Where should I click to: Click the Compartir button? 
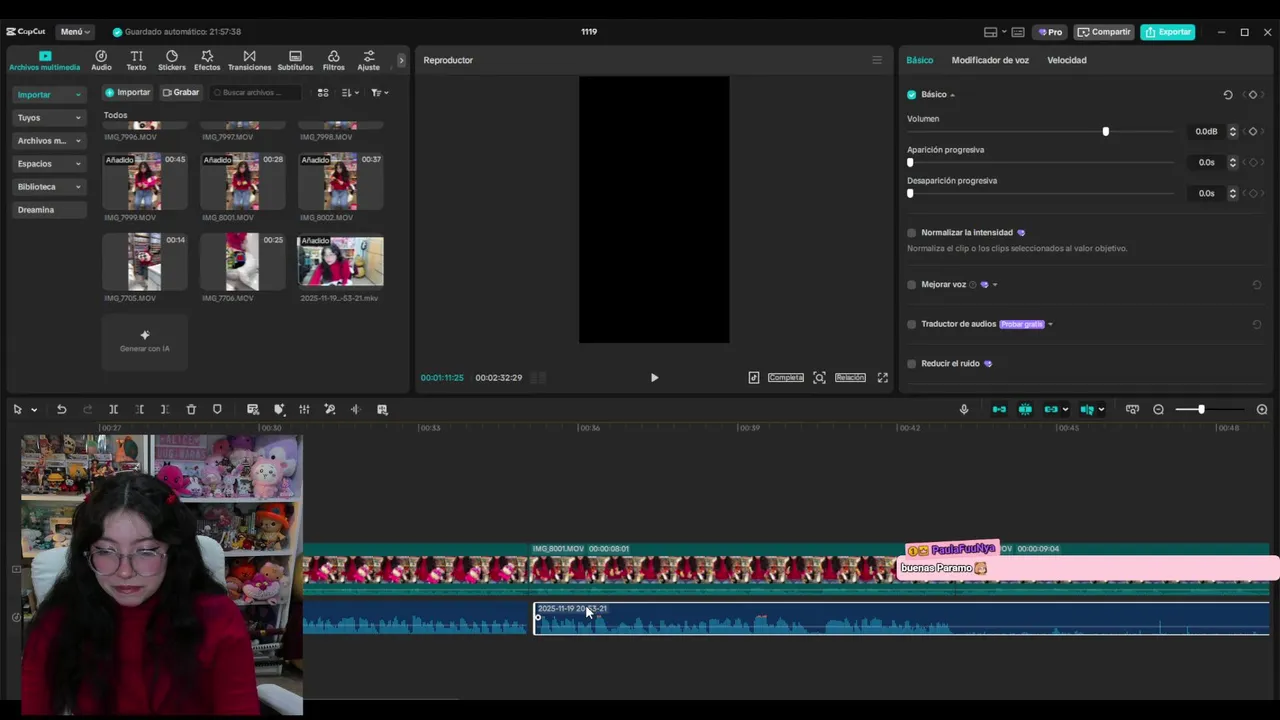click(x=1104, y=32)
